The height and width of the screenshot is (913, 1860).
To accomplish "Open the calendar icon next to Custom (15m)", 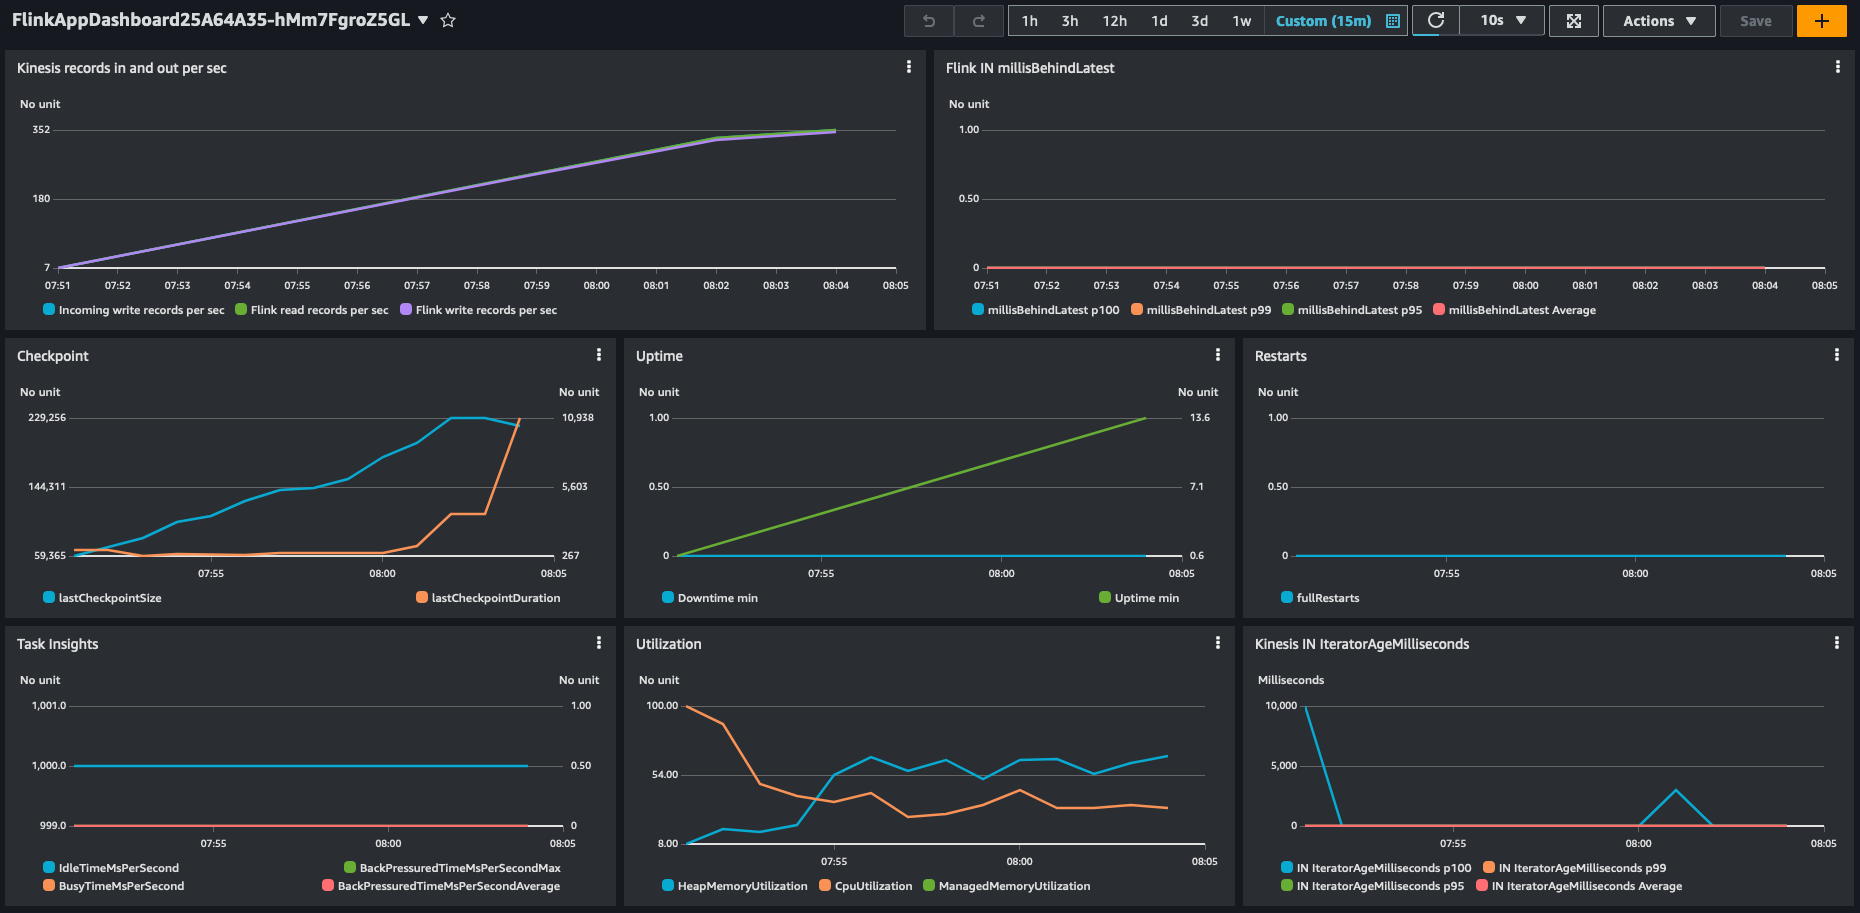I will [1392, 20].
